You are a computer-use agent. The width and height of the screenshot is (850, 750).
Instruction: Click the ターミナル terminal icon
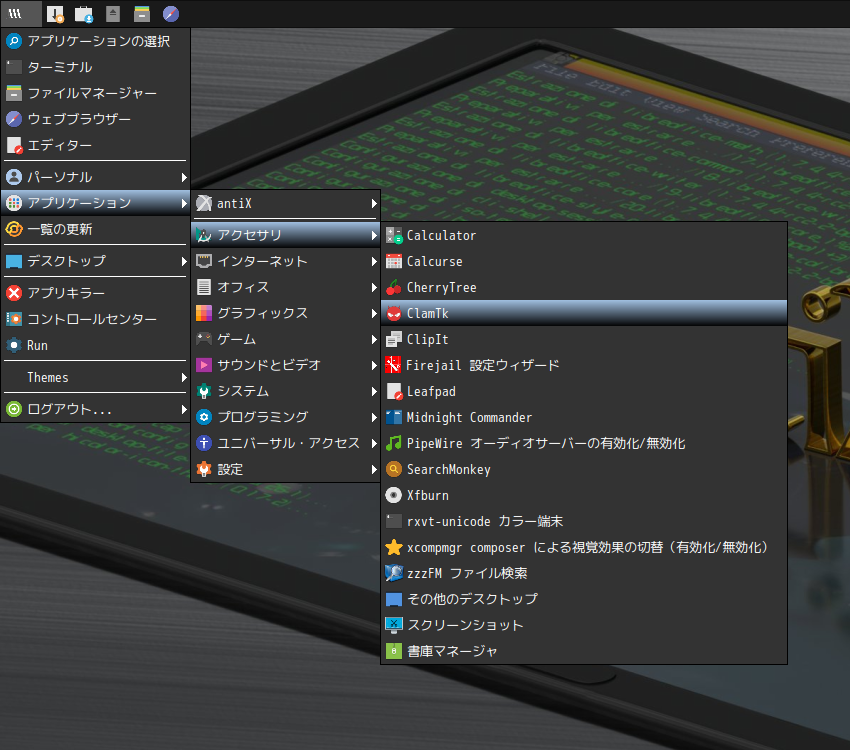[x=14, y=67]
